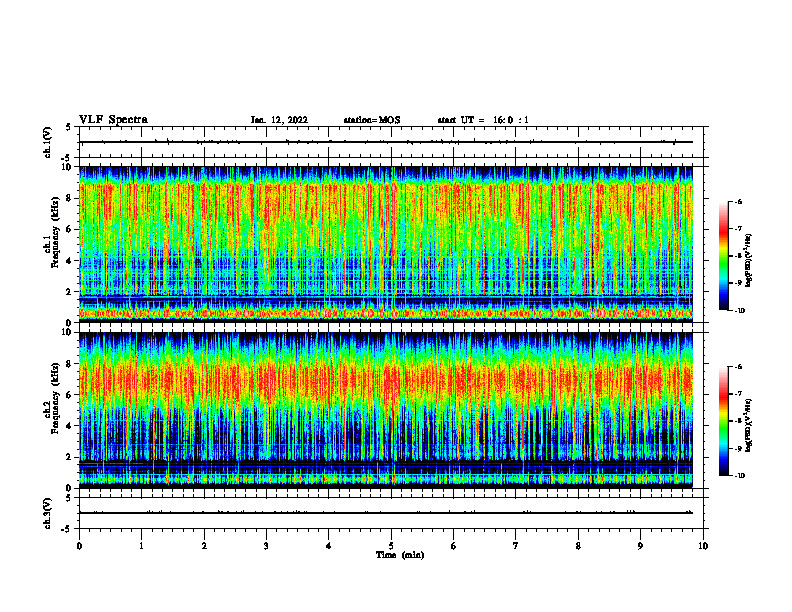Click the ch.1 frequency tick "4"
Viewport: 792px width, 612px height.
[x=70, y=261]
